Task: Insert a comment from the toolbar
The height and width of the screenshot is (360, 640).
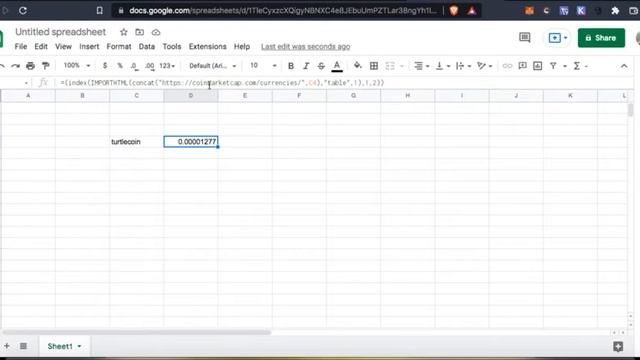Action: tap(522, 66)
